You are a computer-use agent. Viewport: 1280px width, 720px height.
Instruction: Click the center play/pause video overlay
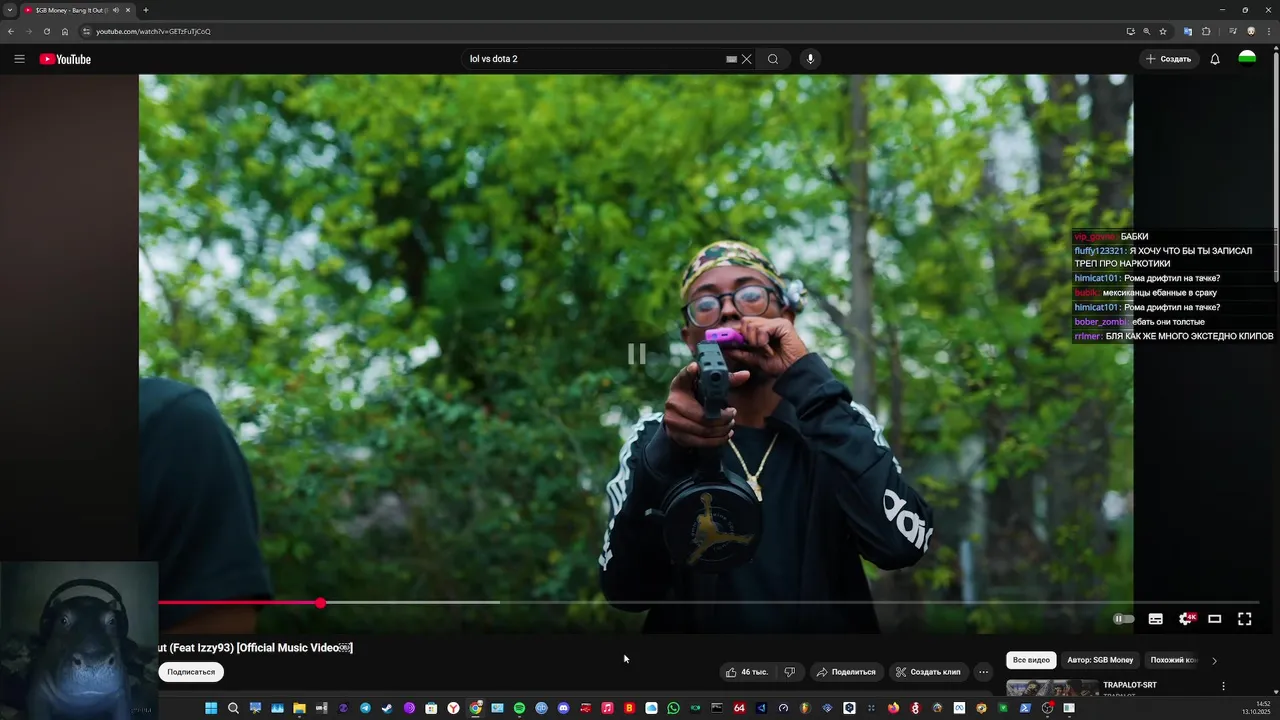point(636,353)
